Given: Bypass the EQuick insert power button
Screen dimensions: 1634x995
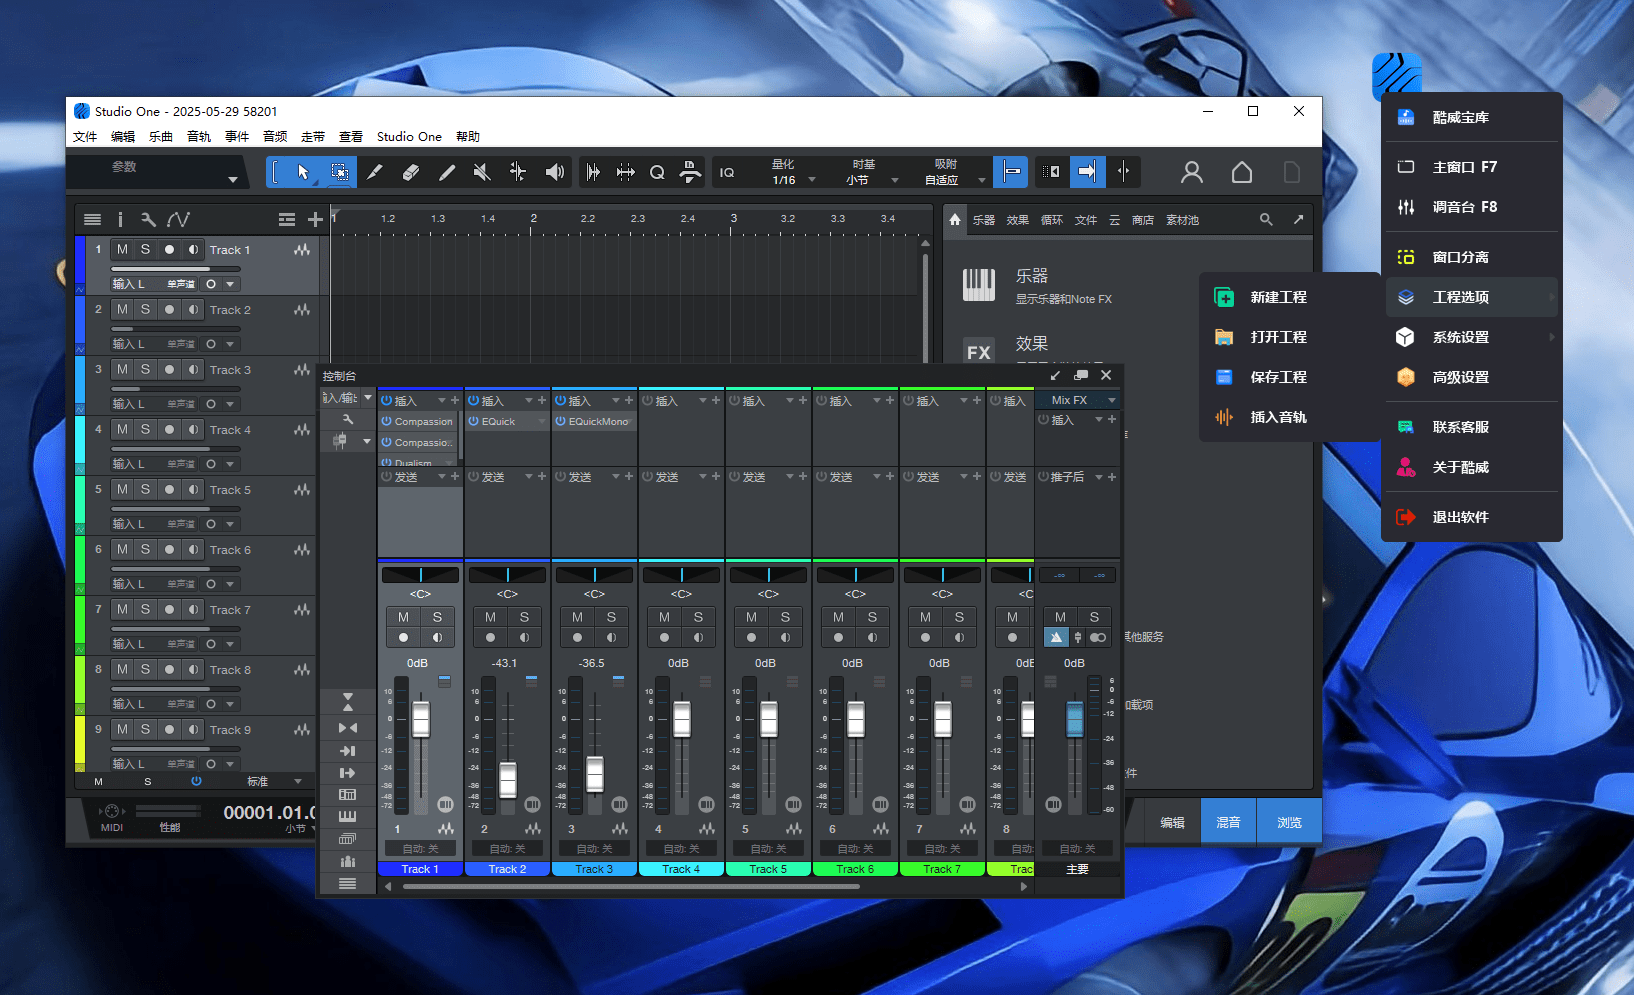Looking at the screenshot, I should click(x=474, y=421).
